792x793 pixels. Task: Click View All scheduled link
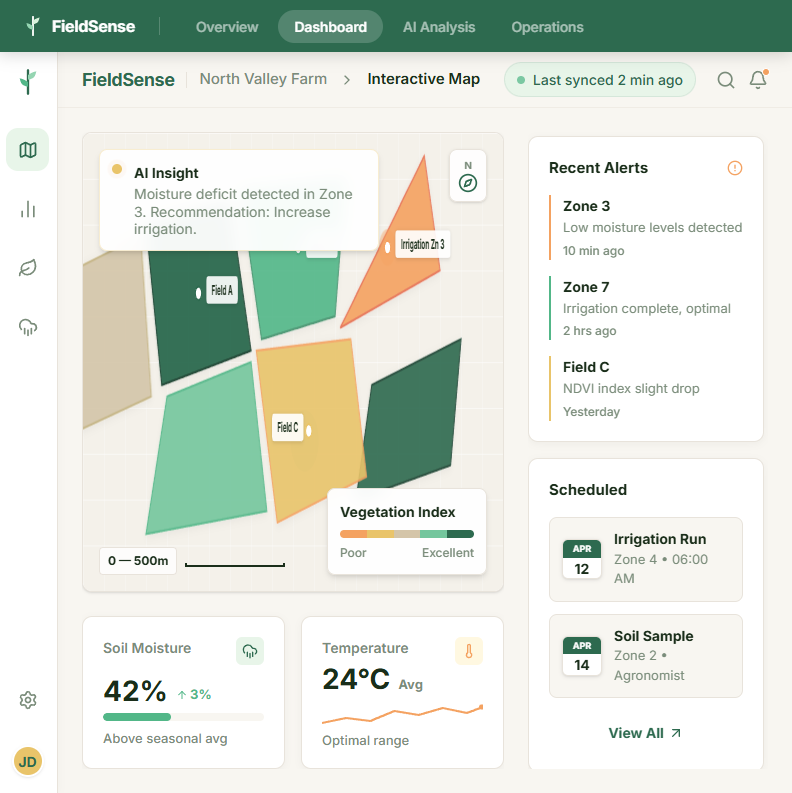coord(645,733)
